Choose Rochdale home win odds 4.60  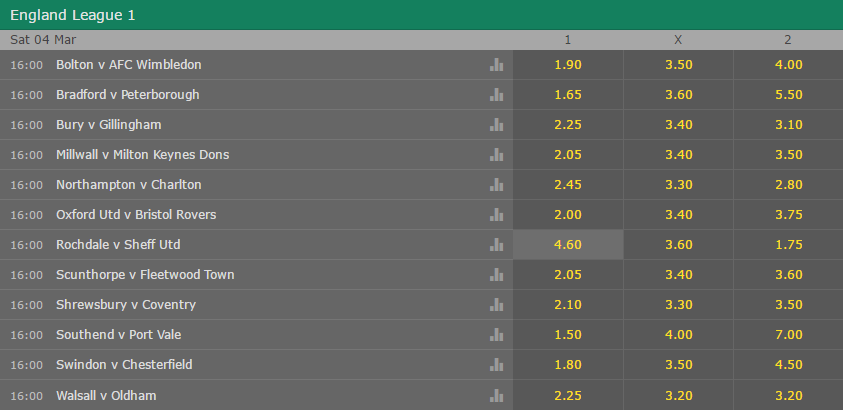tap(568, 245)
